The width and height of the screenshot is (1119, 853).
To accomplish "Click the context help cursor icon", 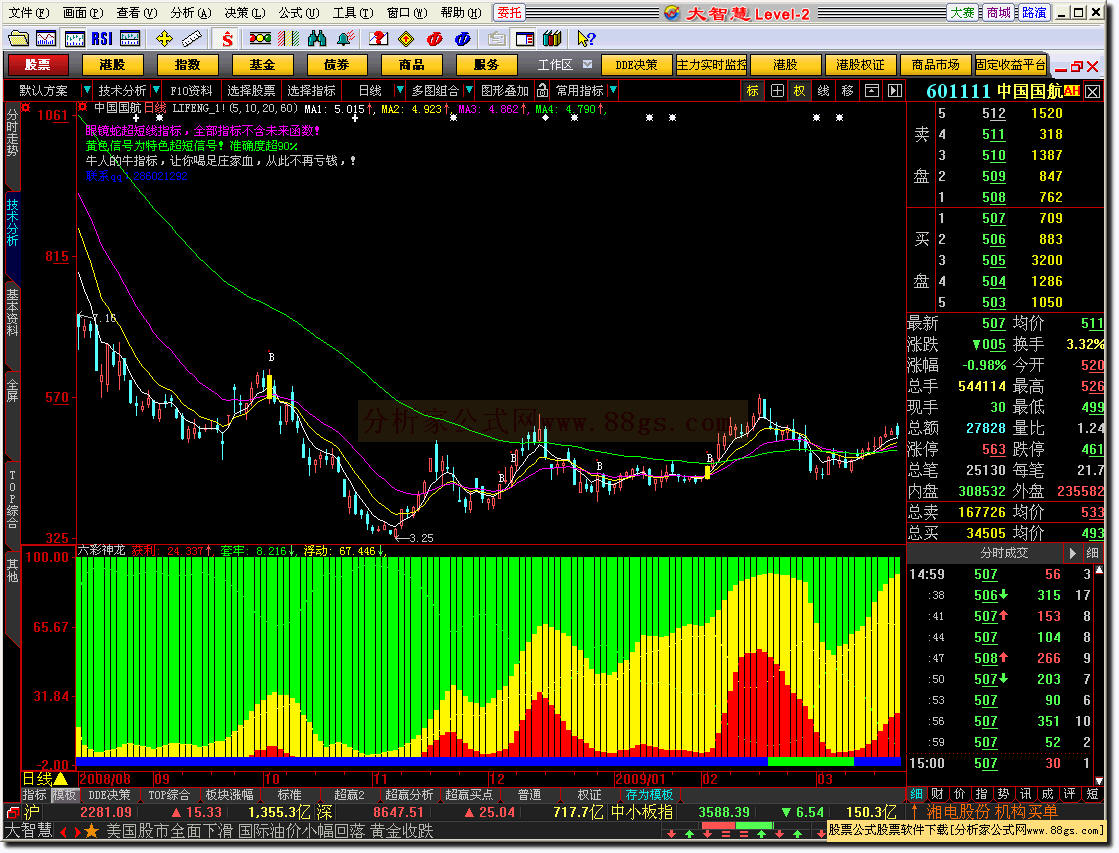I will (586, 39).
